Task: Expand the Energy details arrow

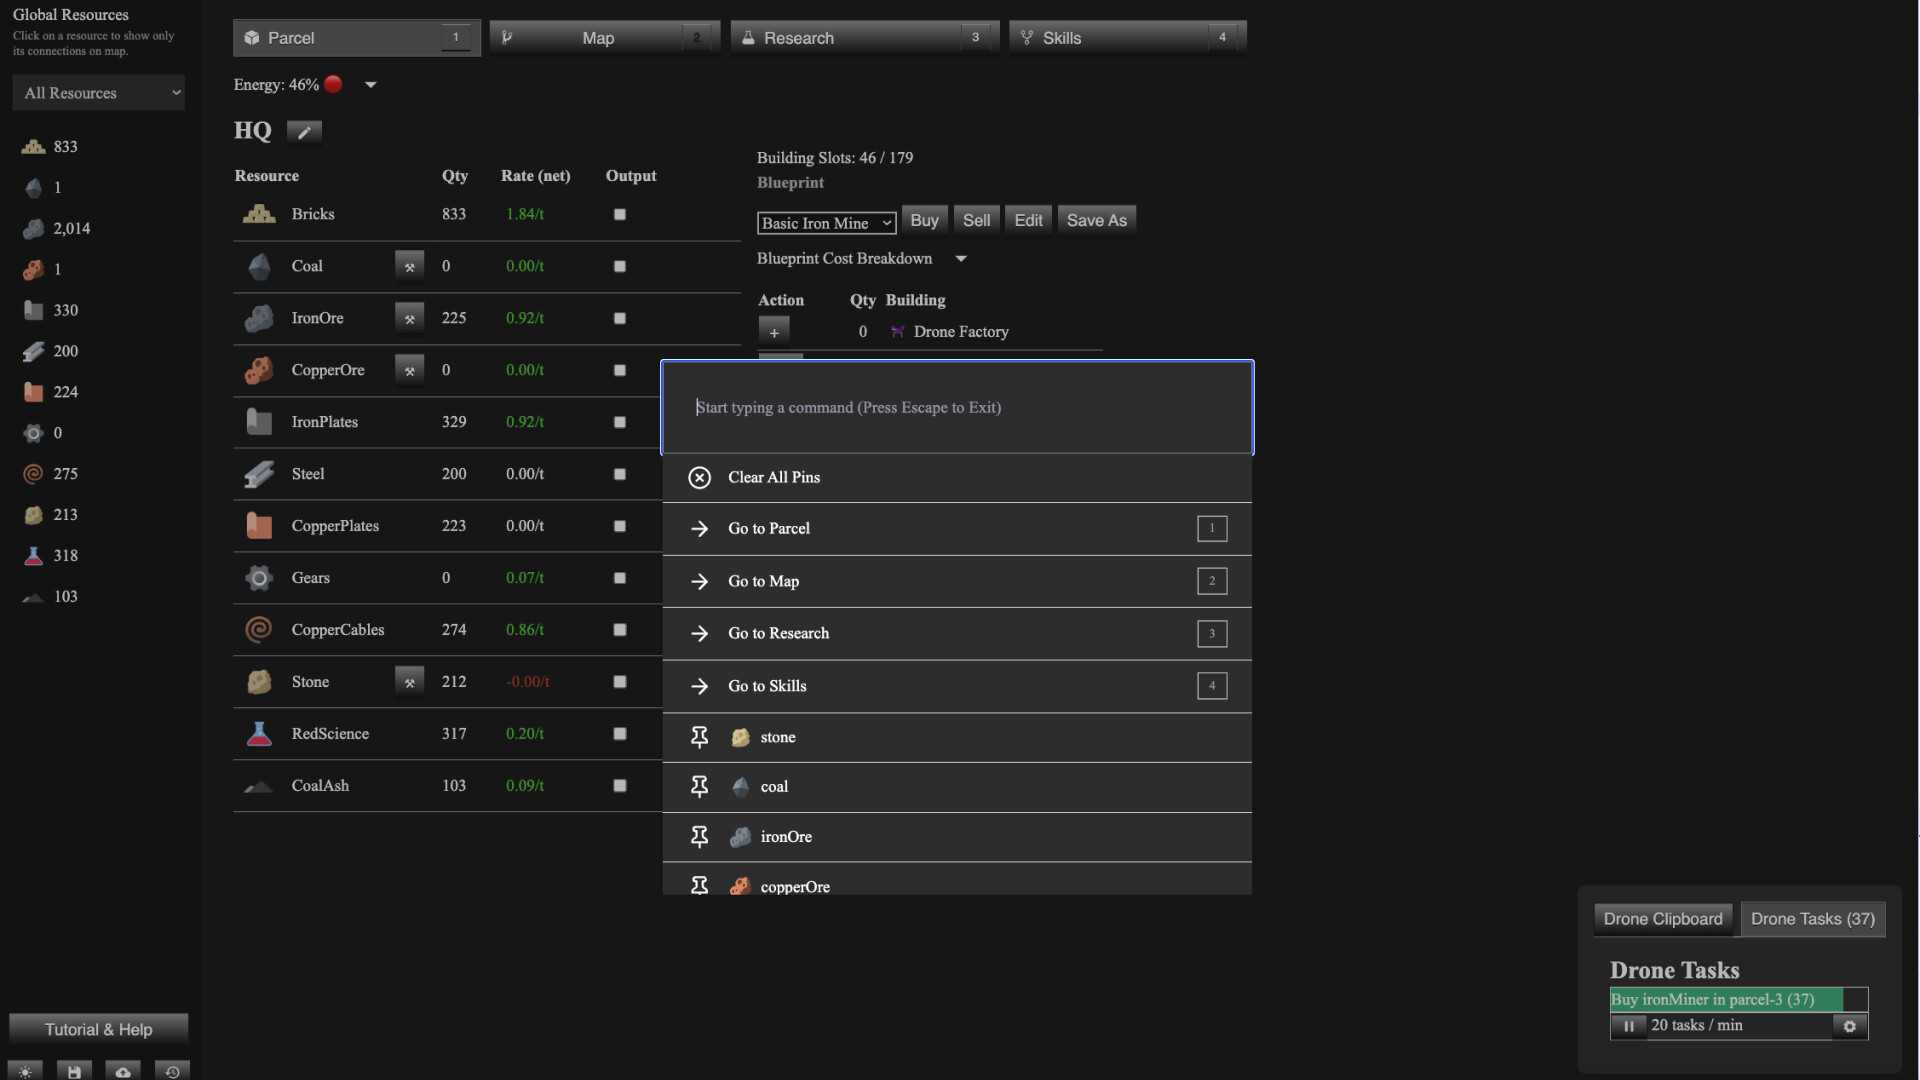Action: pyautogui.click(x=371, y=85)
